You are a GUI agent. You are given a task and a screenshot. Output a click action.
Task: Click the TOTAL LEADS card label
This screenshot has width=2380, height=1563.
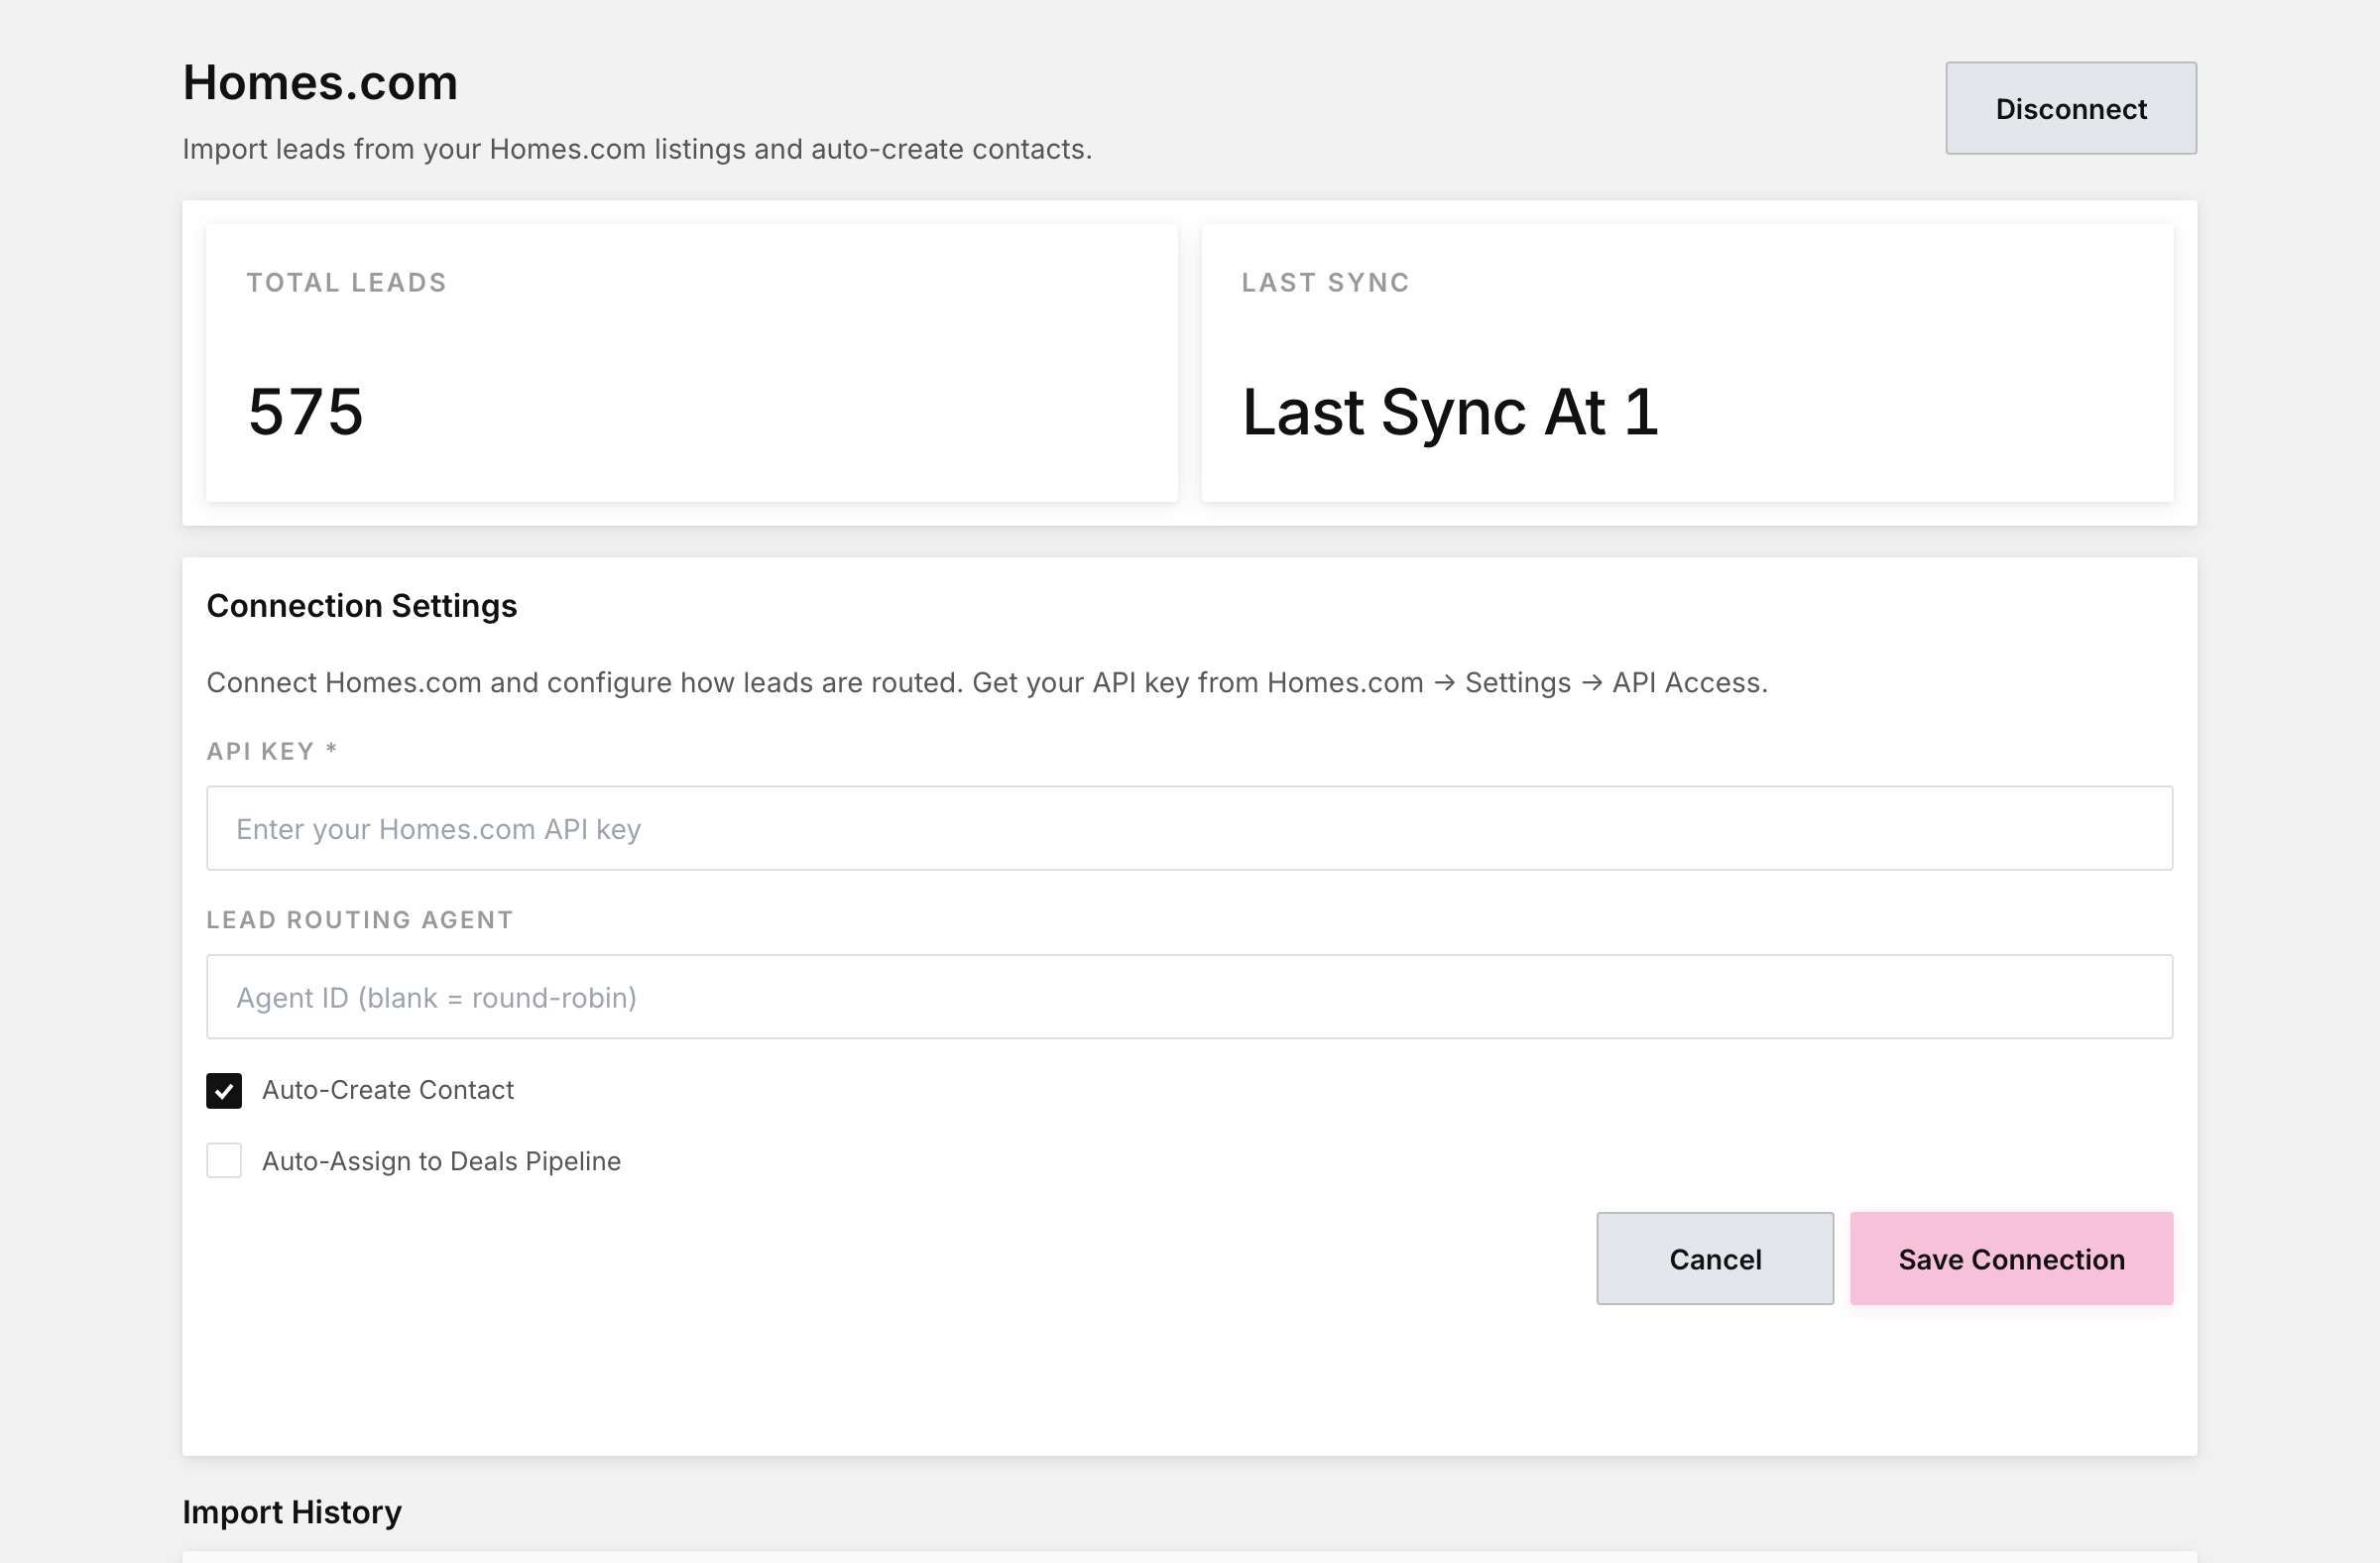[x=347, y=283]
